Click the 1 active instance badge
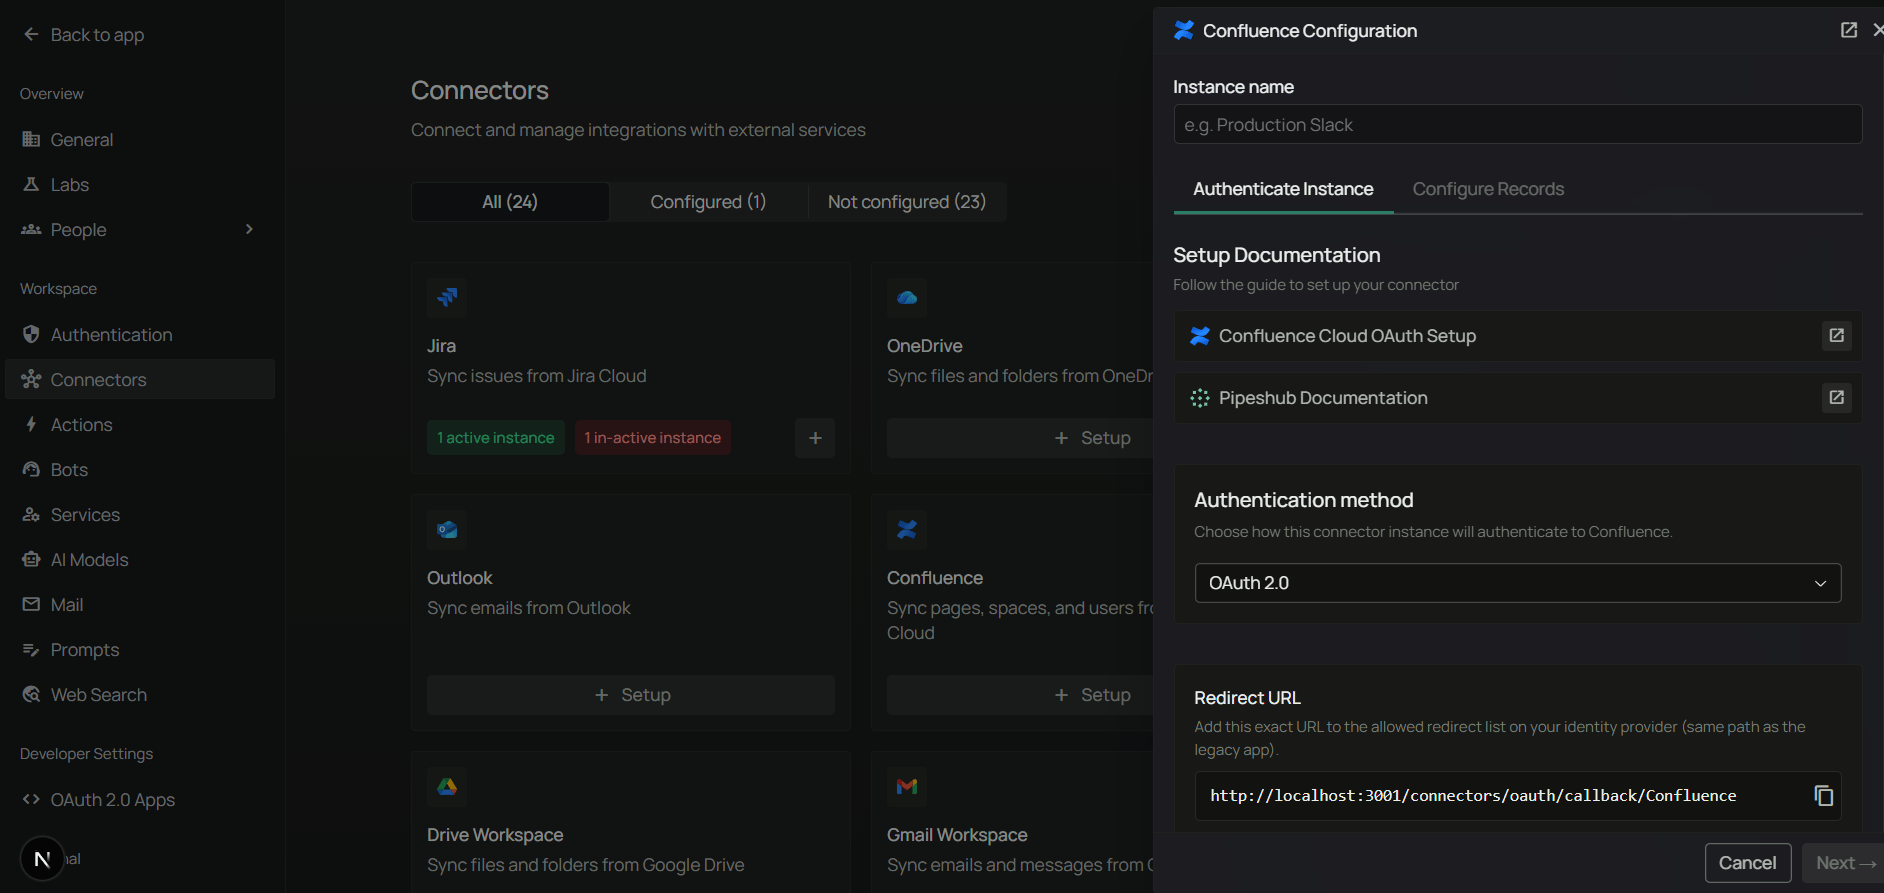The image size is (1884, 893). 496,437
